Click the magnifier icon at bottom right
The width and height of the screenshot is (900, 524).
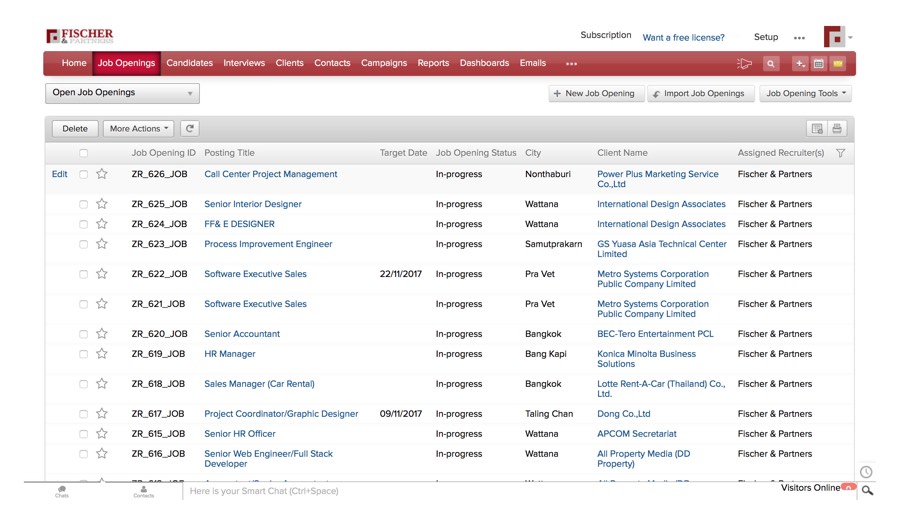point(867,491)
